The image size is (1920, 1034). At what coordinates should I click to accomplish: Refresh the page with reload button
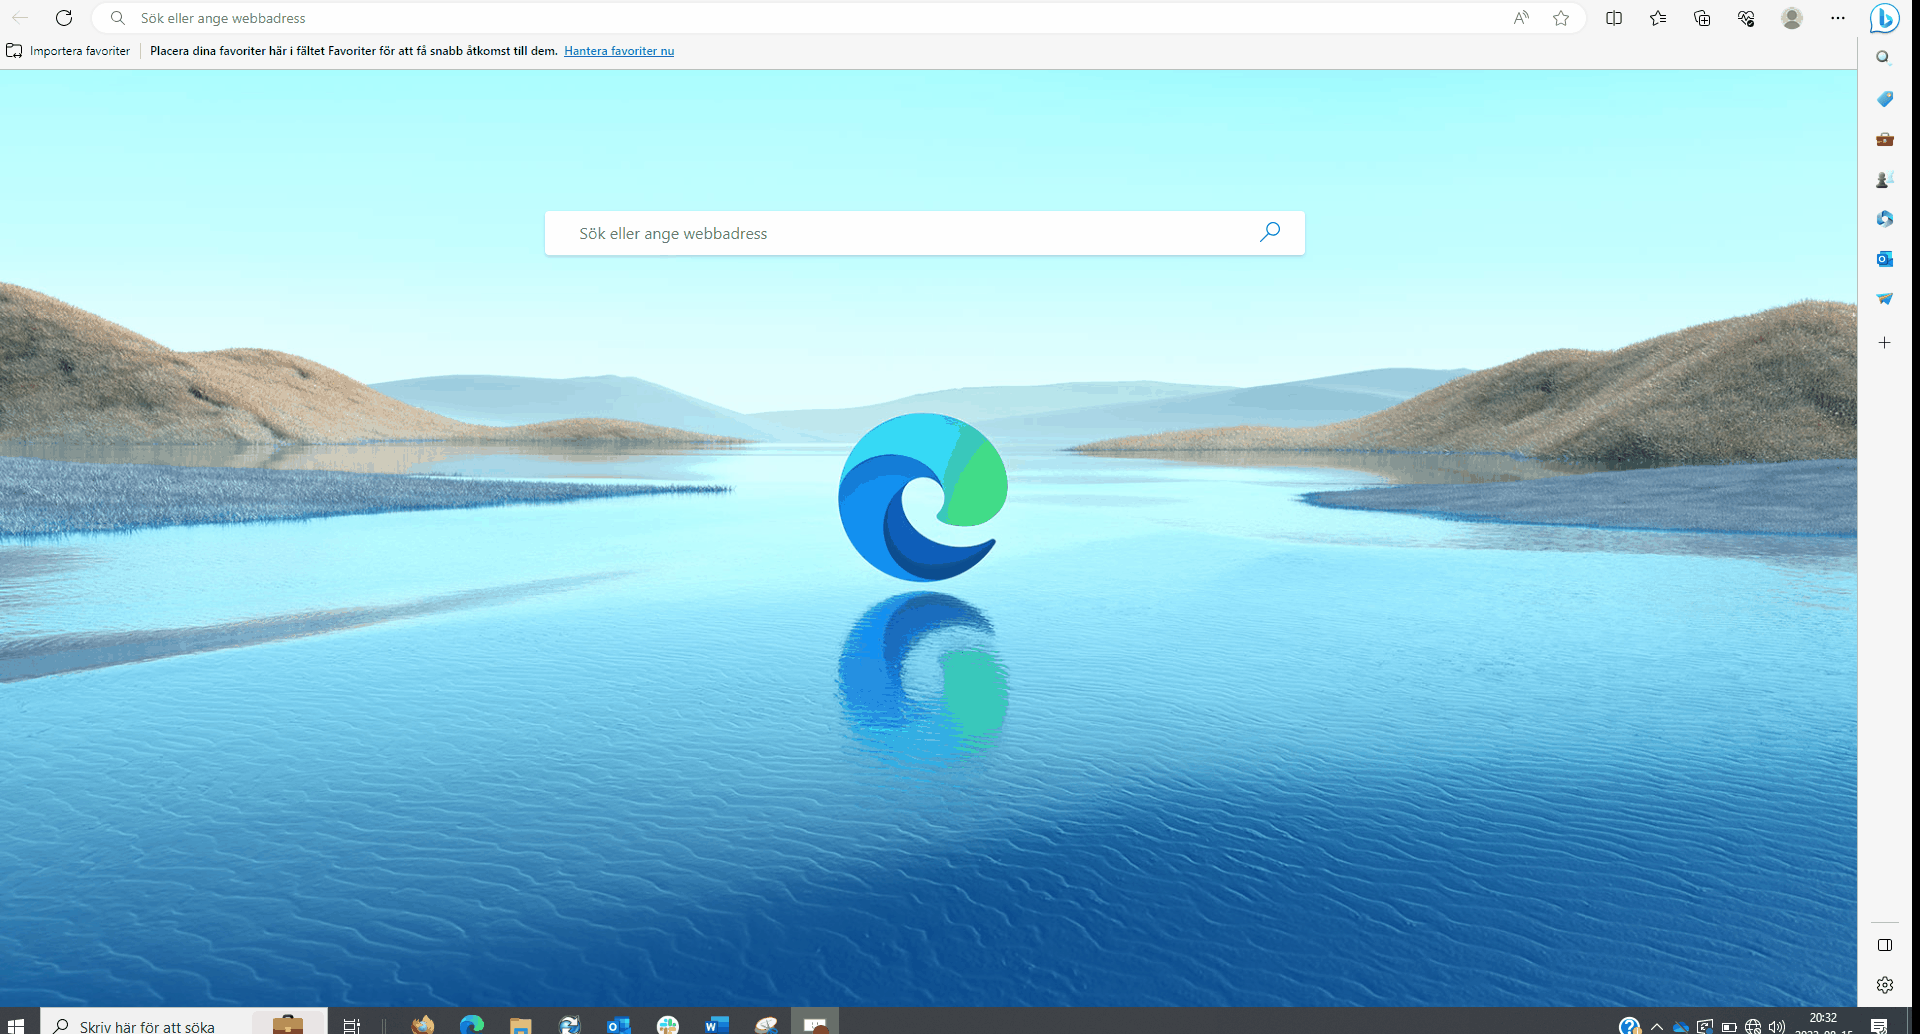pyautogui.click(x=64, y=18)
